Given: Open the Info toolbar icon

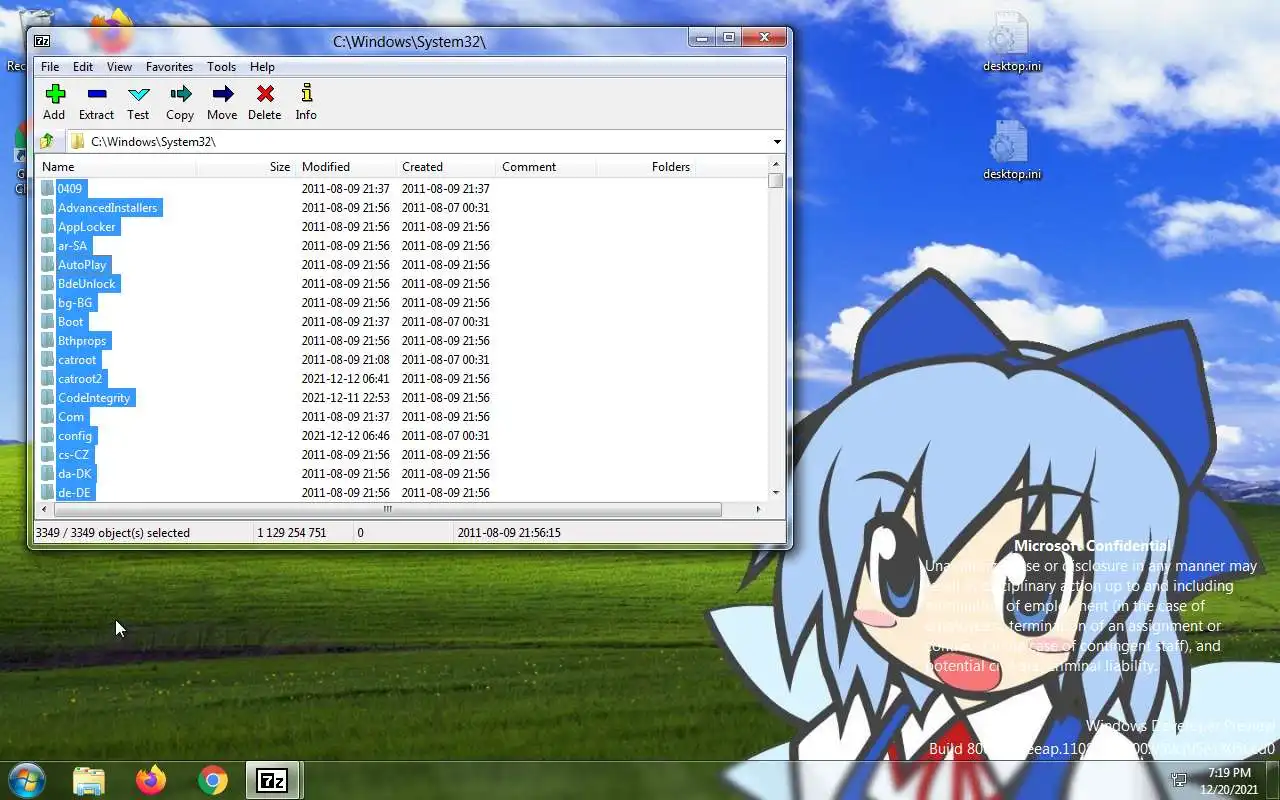Looking at the screenshot, I should (307, 93).
